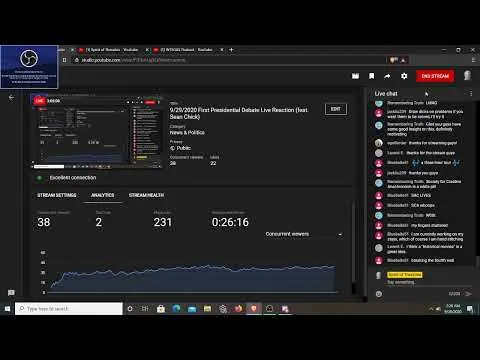Click the feedback icon at bottom left

click(x=11, y=293)
